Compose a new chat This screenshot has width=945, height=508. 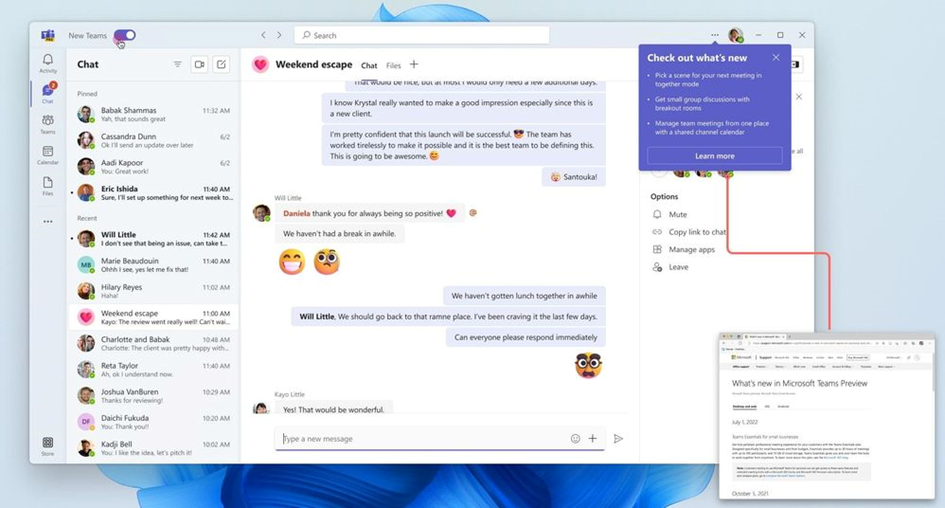point(221,64)
